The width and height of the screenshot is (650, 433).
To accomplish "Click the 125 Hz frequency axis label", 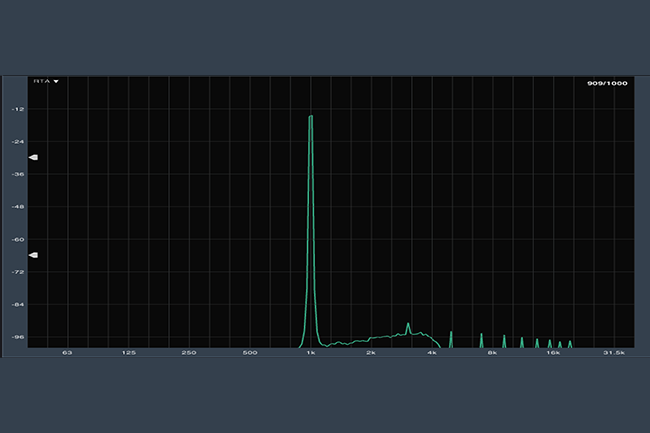I will tap(128, 353).
